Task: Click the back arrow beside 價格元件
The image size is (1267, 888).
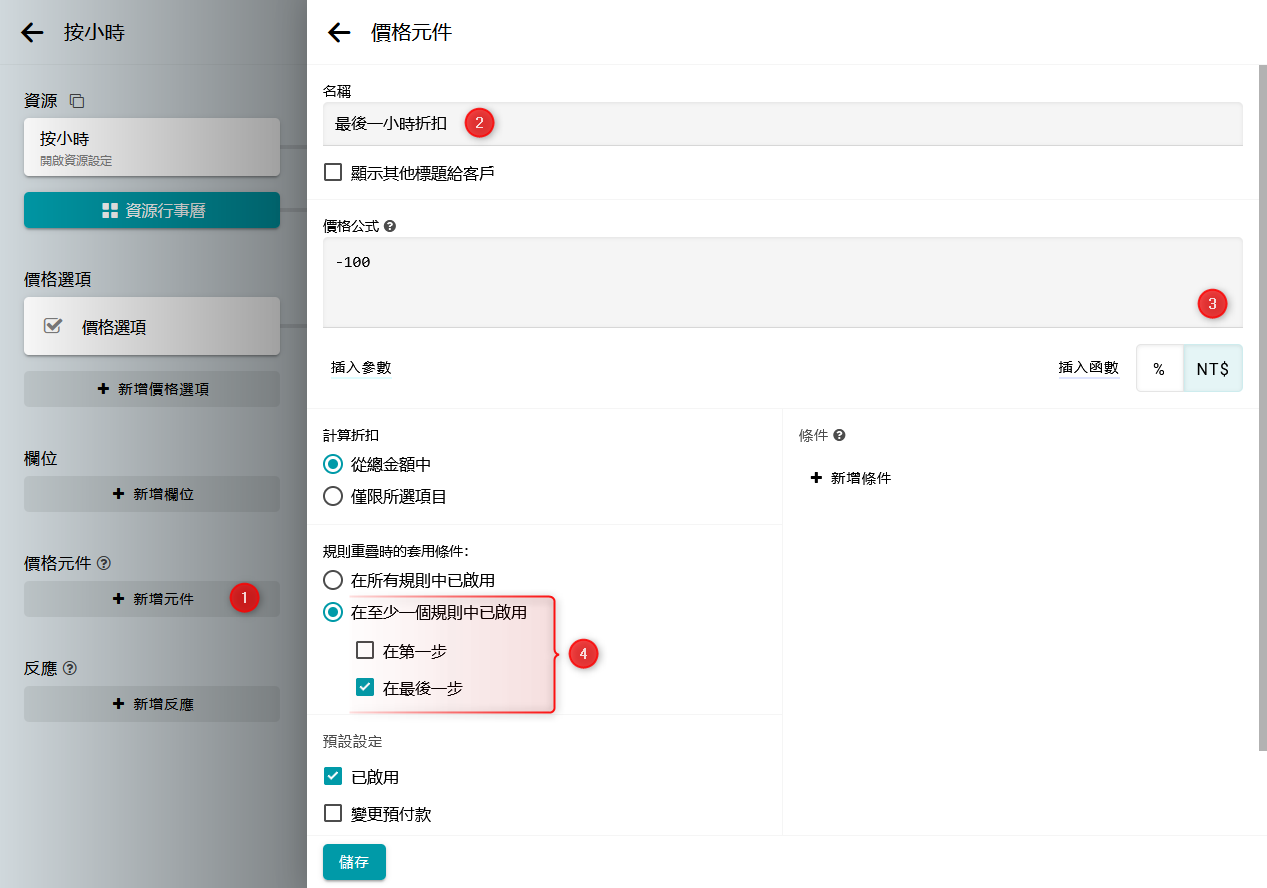Action: pos(339,33)
